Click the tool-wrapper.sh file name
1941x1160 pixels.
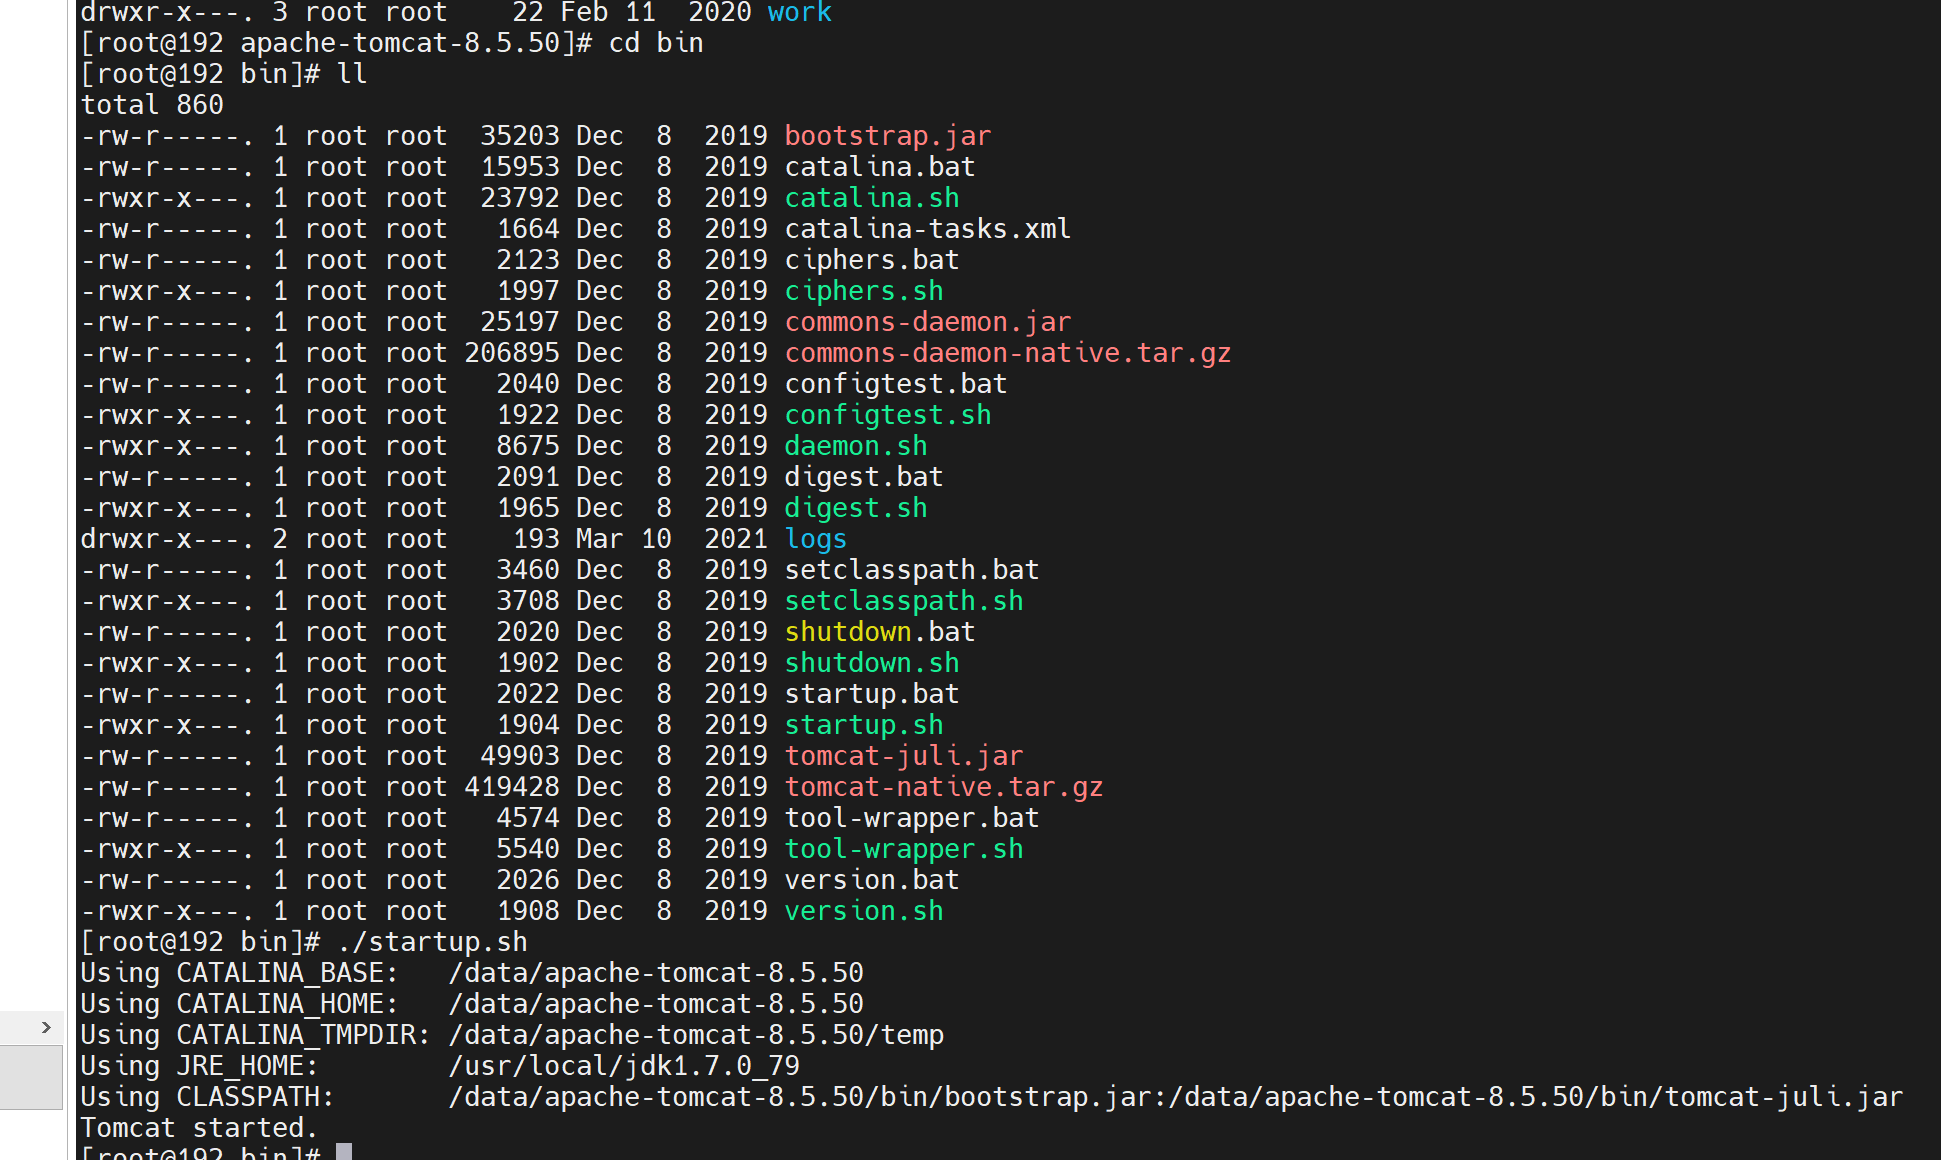coord(903,849)
